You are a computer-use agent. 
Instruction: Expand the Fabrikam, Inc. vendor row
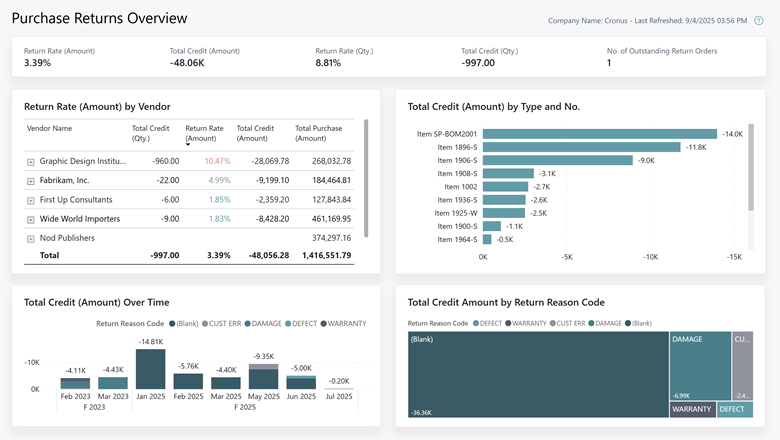pyautogui.click(x=31, y=181)
